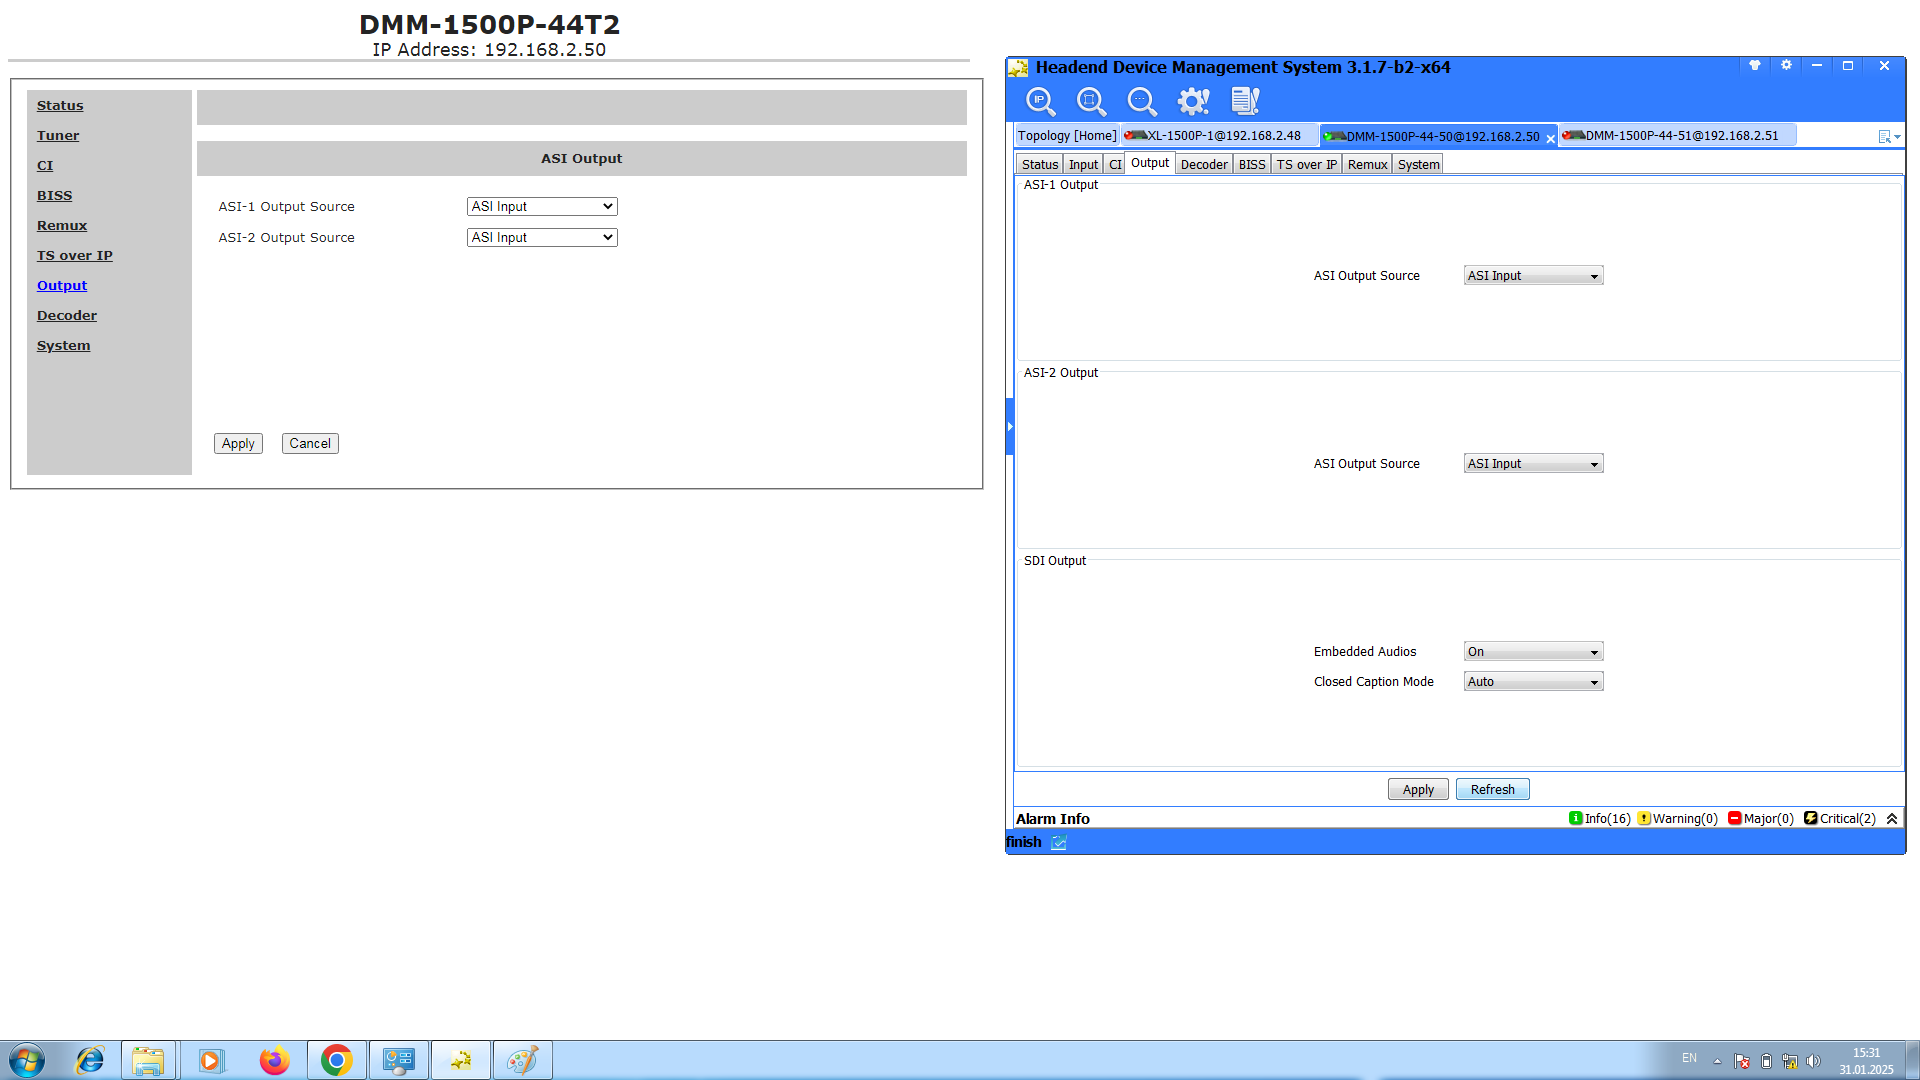Close the DMM-1500P-44-50 device tab

[1551, 139]
